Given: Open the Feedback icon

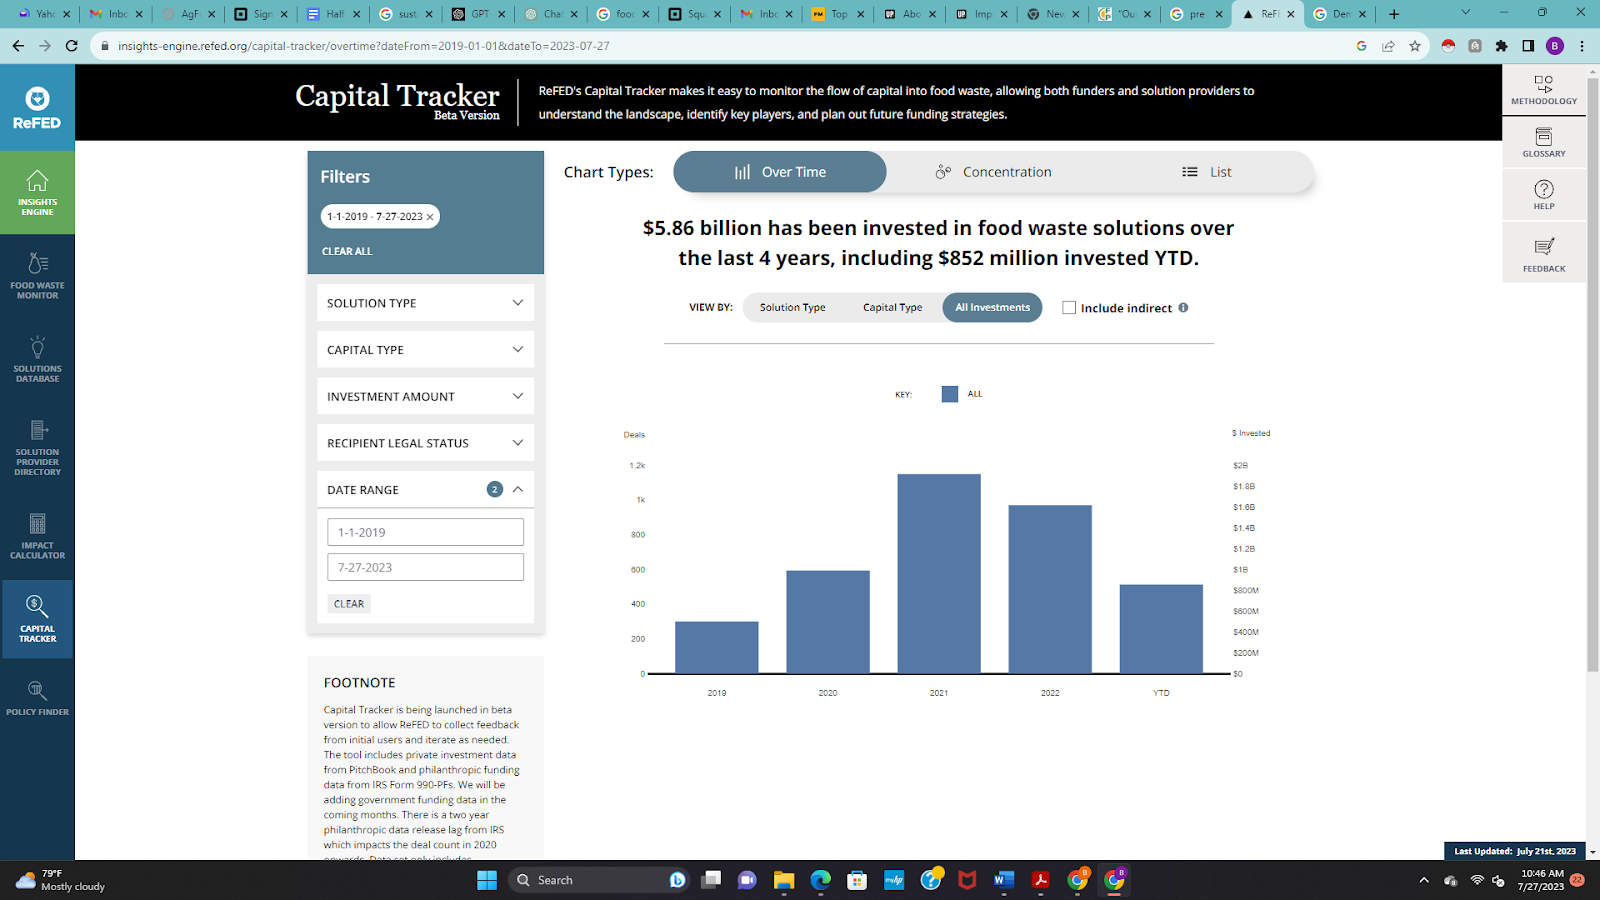Looking at the screenshot, I should coord(1544,254).
